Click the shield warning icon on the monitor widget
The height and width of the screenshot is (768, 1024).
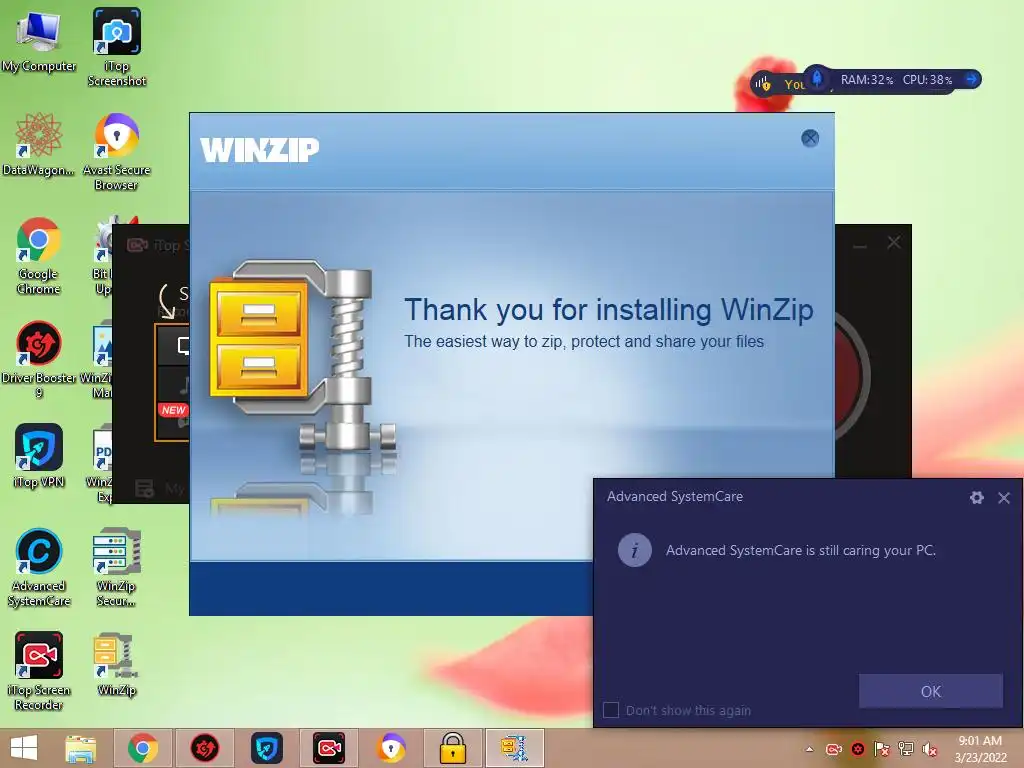coord(763,84)
